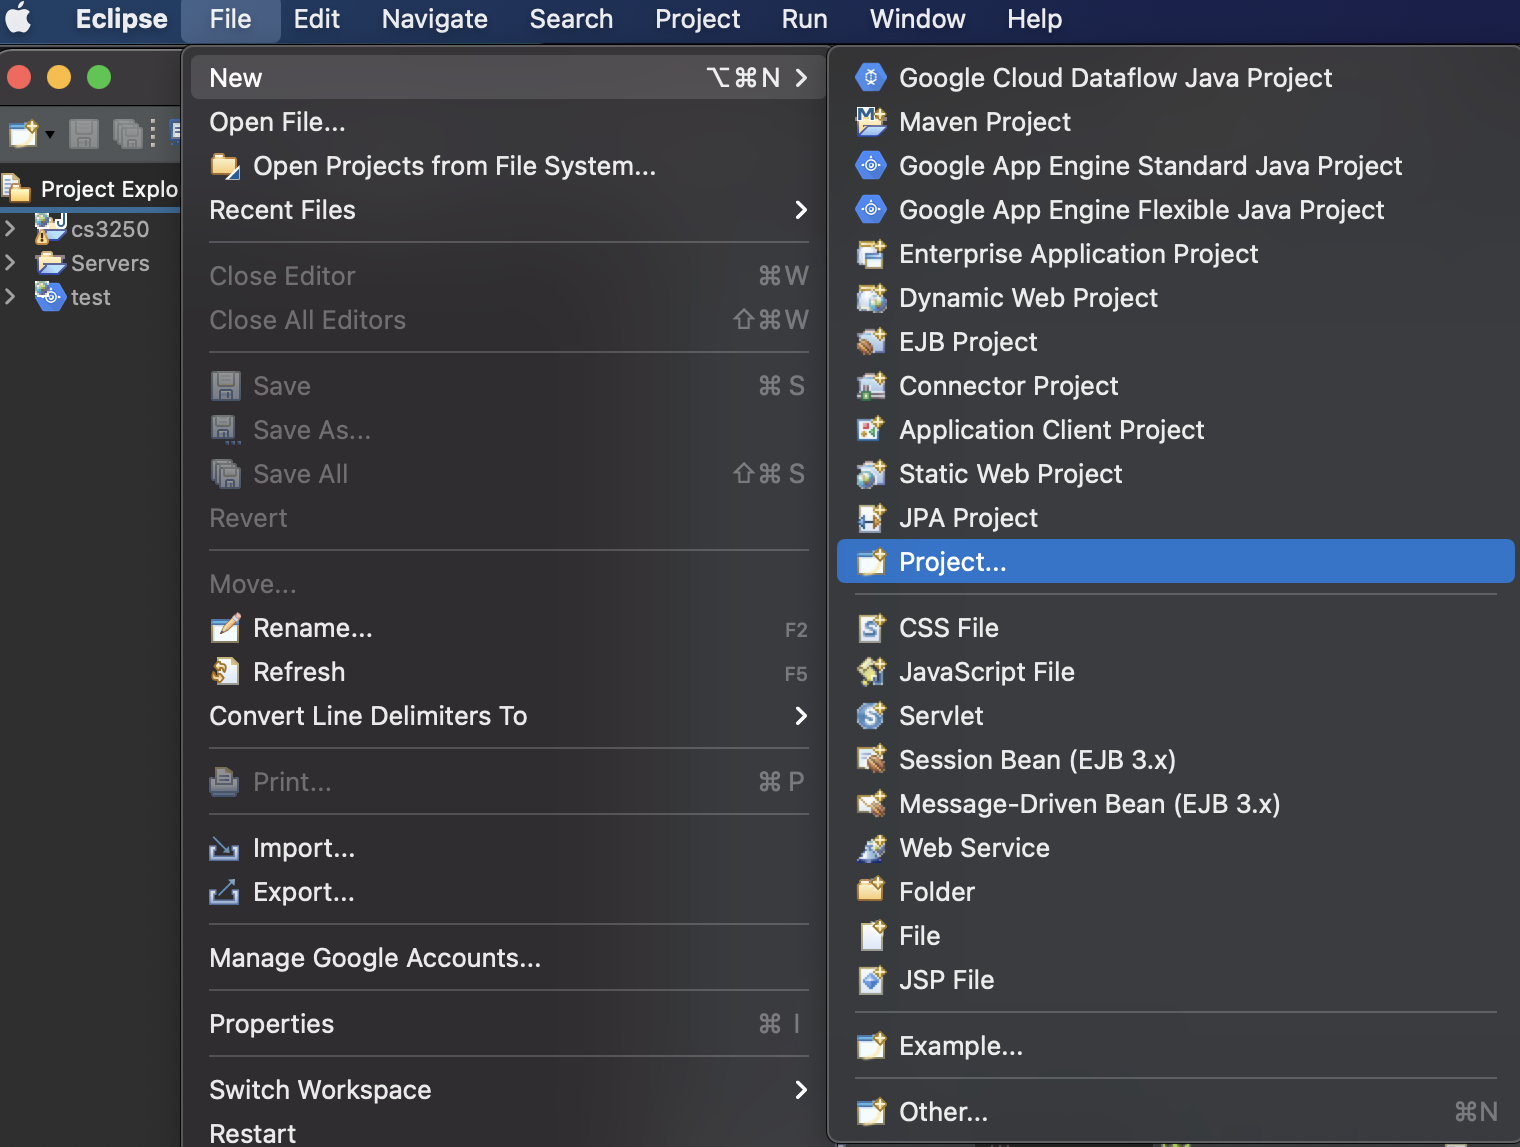Select the Servers folder
Image resolution: width=1520 pixels, height=1147 pixels.
pos(110,263)
